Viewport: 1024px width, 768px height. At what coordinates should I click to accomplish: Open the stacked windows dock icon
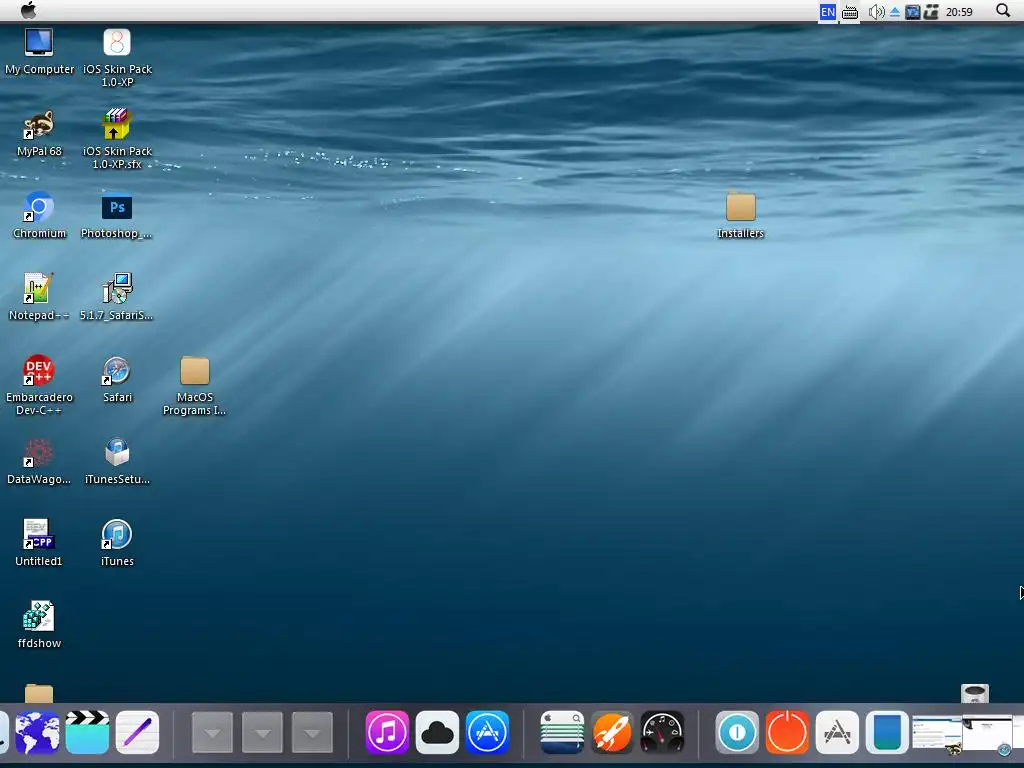[562, 732]
